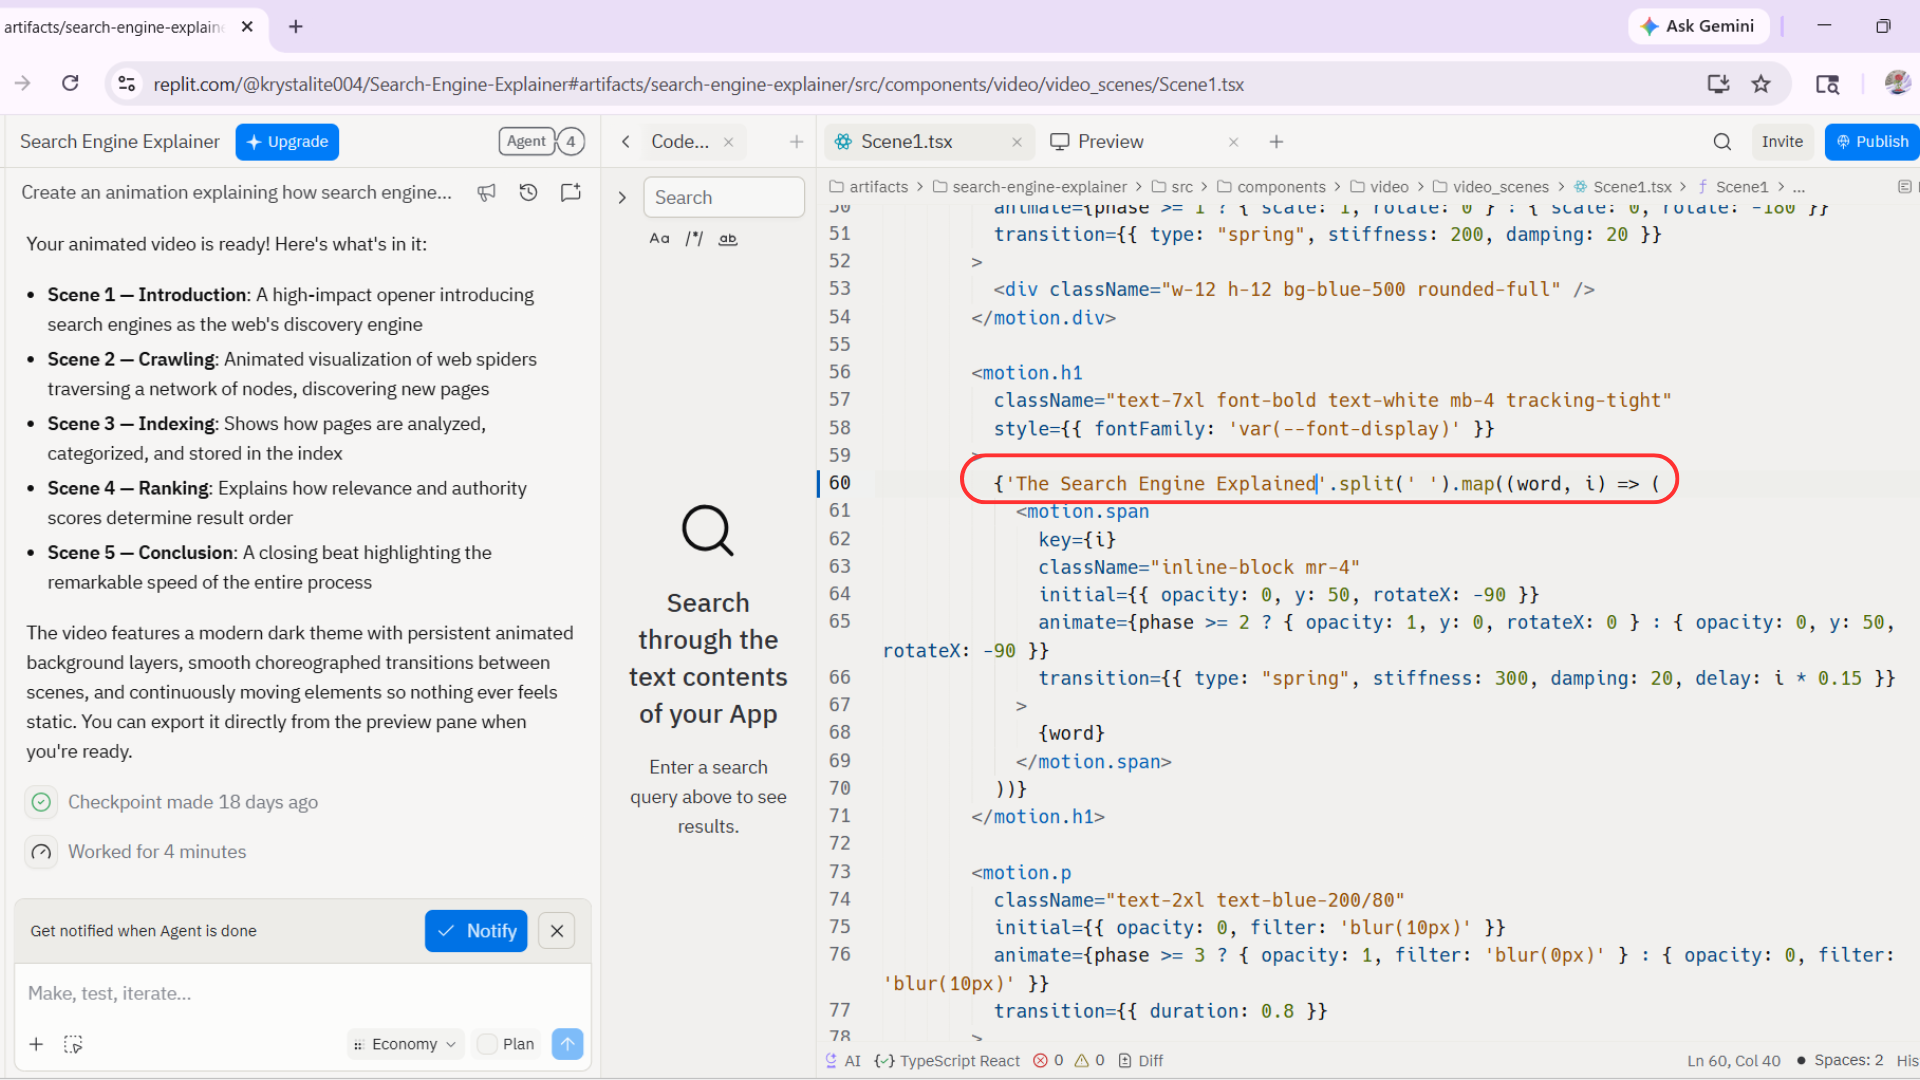The height and width of the screenshot is (1080, 1920).
Task: Open components folder breadcrumb
Action: click(1271, 187)
